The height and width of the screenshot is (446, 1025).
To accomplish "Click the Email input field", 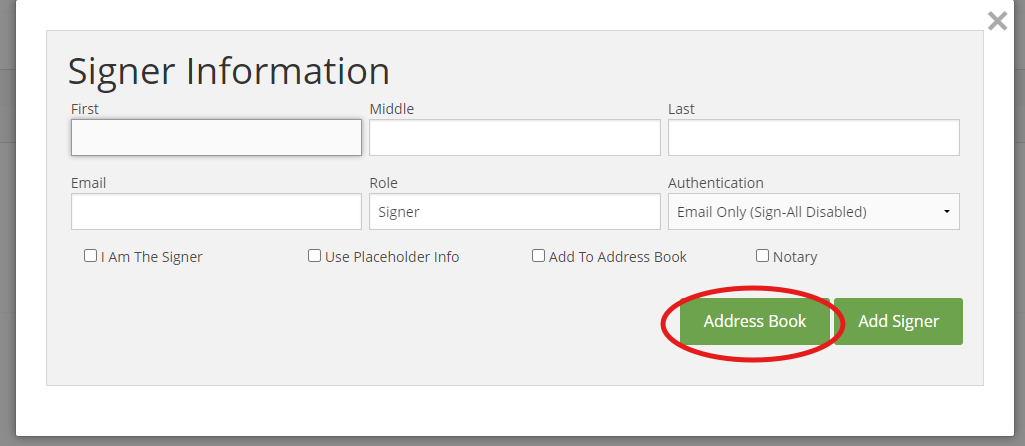I will point(216,211).
